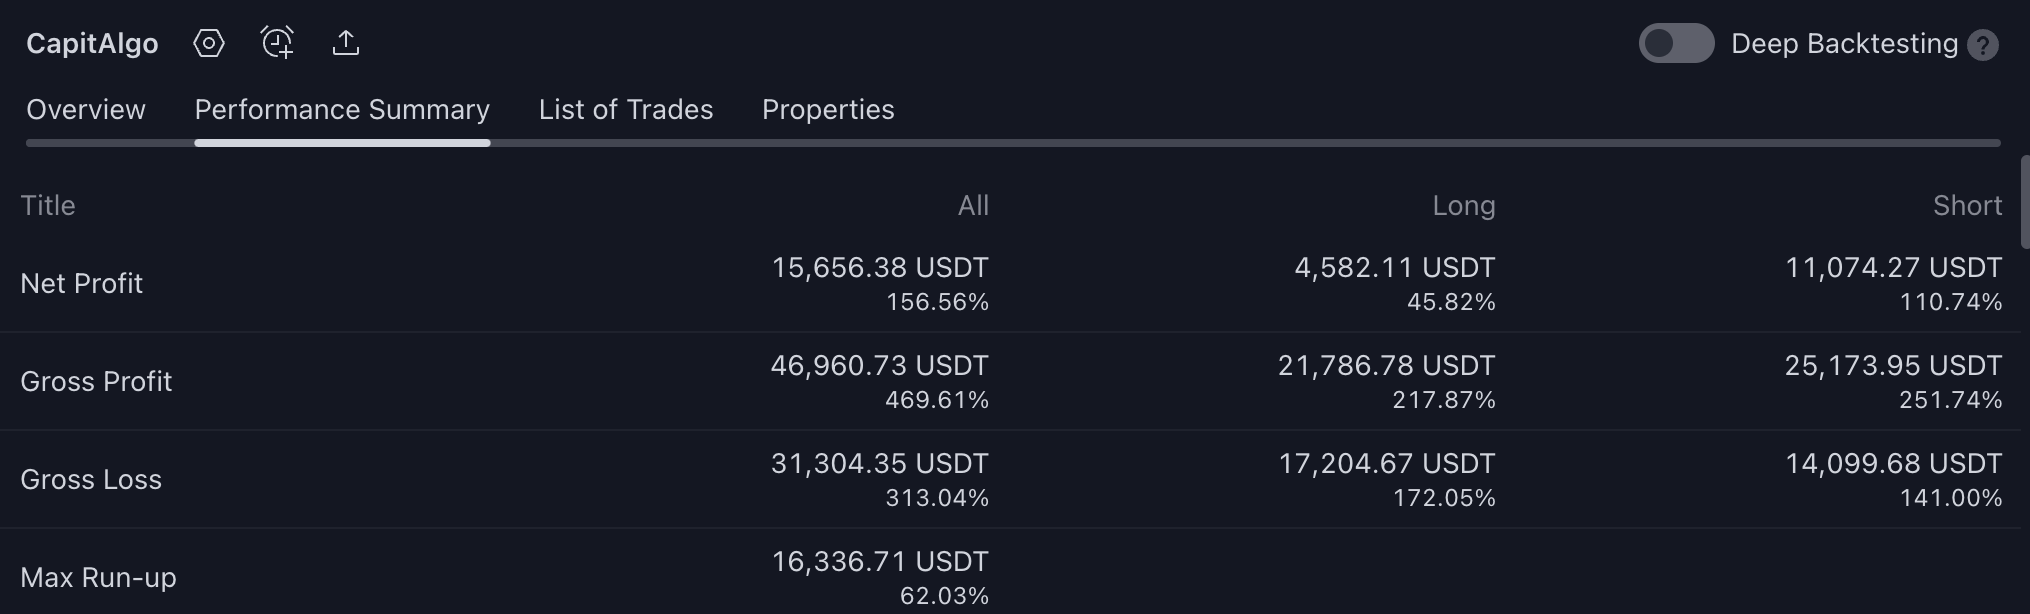
Task: Open the List of Trades tab
Action: (x=626, y=109)
